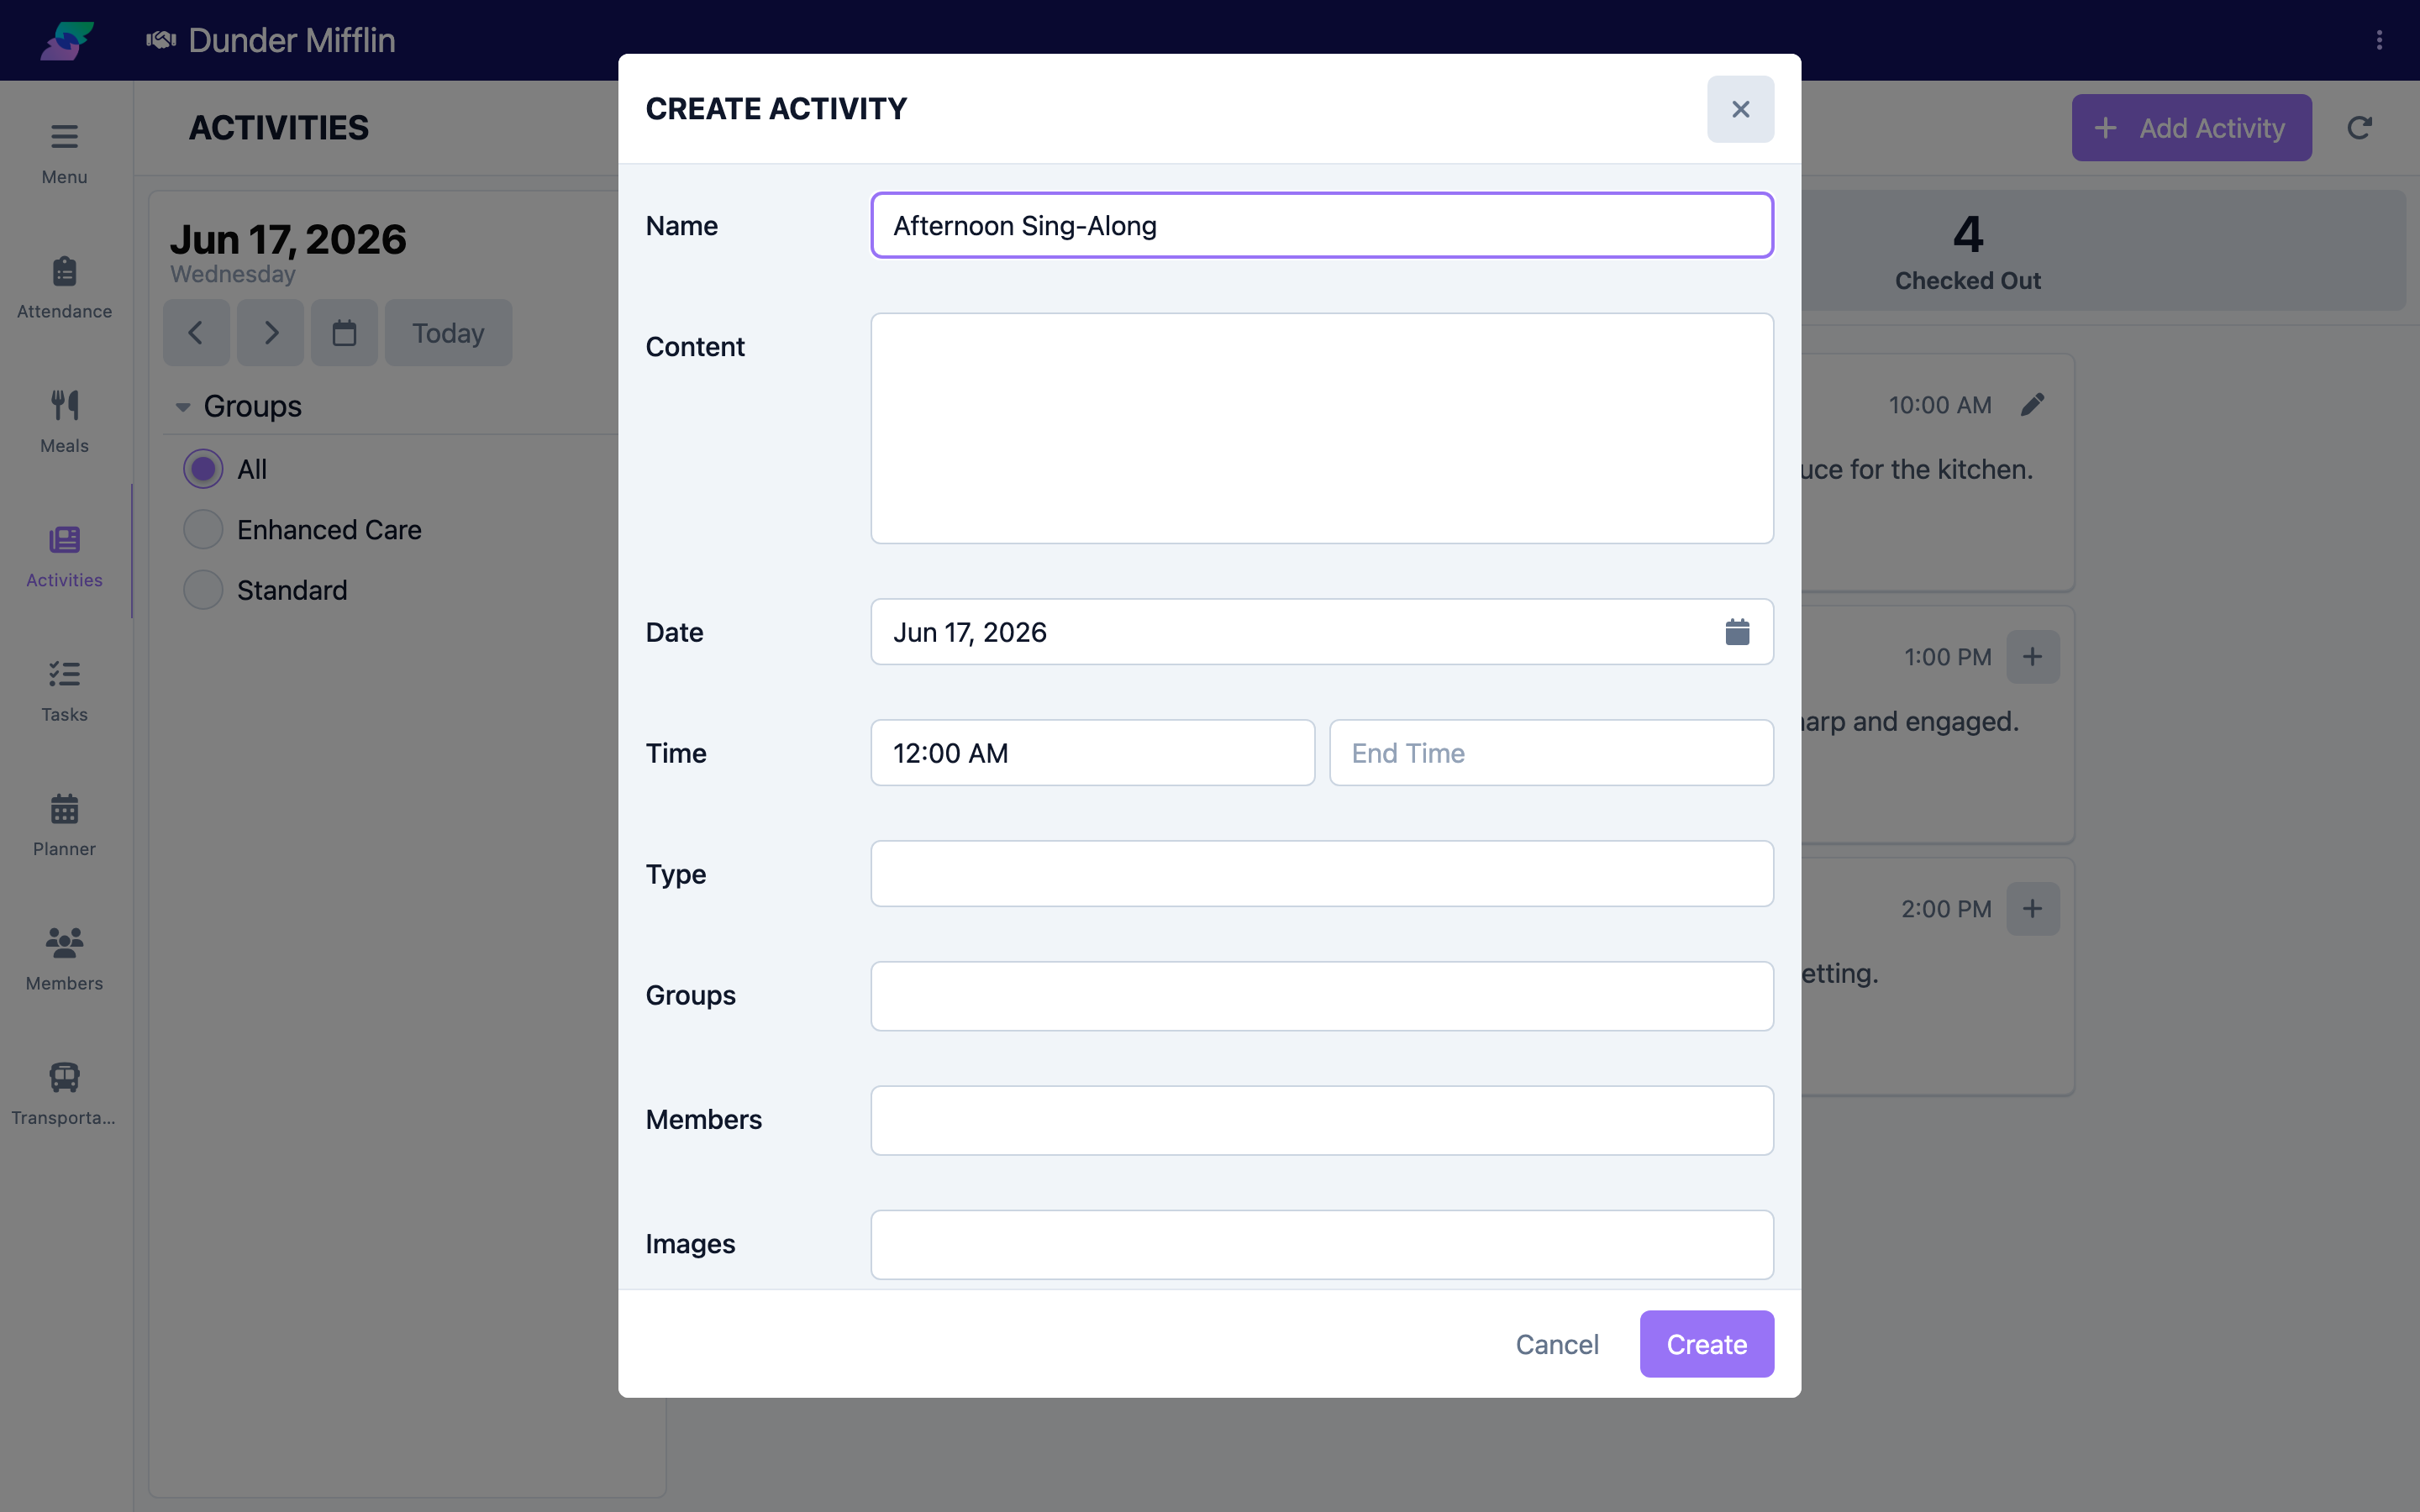Select the Enhanced Care radio
Viewport: 2420px width, 1512px height.
(203, 529)
